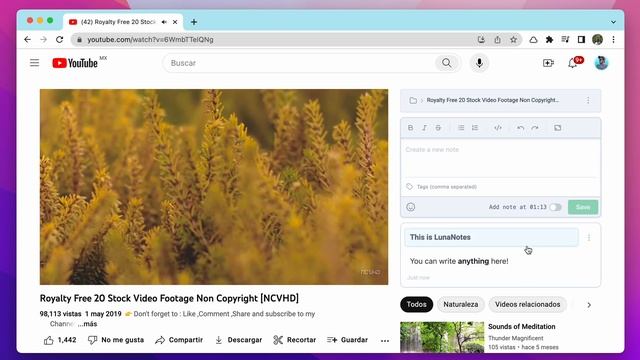
Task: Open Chrome three-dot menu
Action: click(x=613, y=40)
